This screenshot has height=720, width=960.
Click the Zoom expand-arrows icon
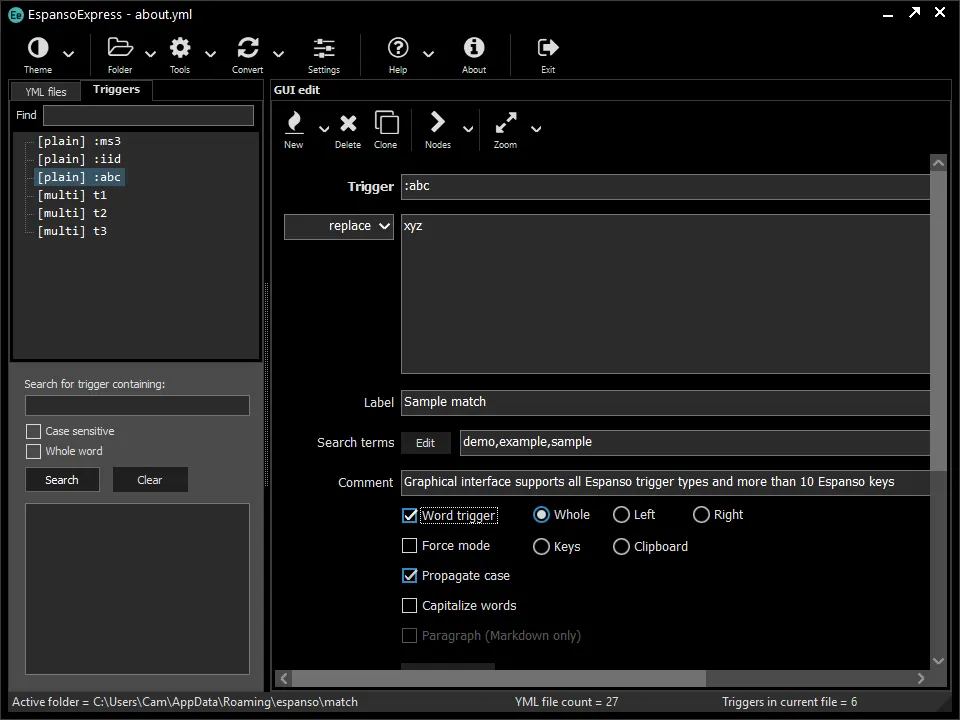pos(506,122)
